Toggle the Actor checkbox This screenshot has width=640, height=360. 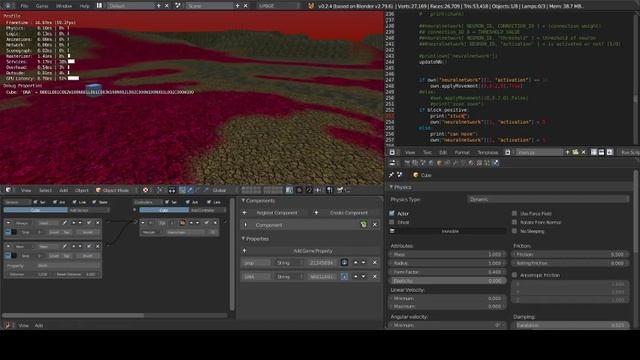pos(392,213)
